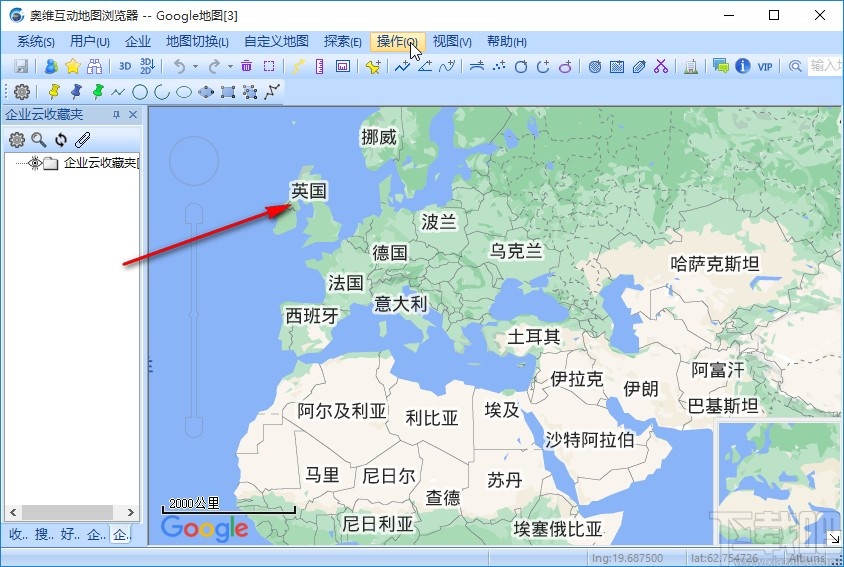
Task: Select the dashed rectangle selection tool
Action: pyautogui.click(x=269, y=66)
